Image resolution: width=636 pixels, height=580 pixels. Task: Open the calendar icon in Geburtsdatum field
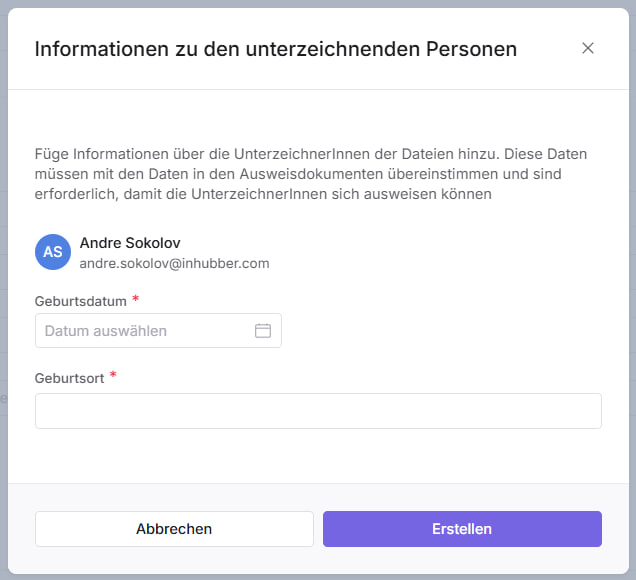[x=263, y=331]
